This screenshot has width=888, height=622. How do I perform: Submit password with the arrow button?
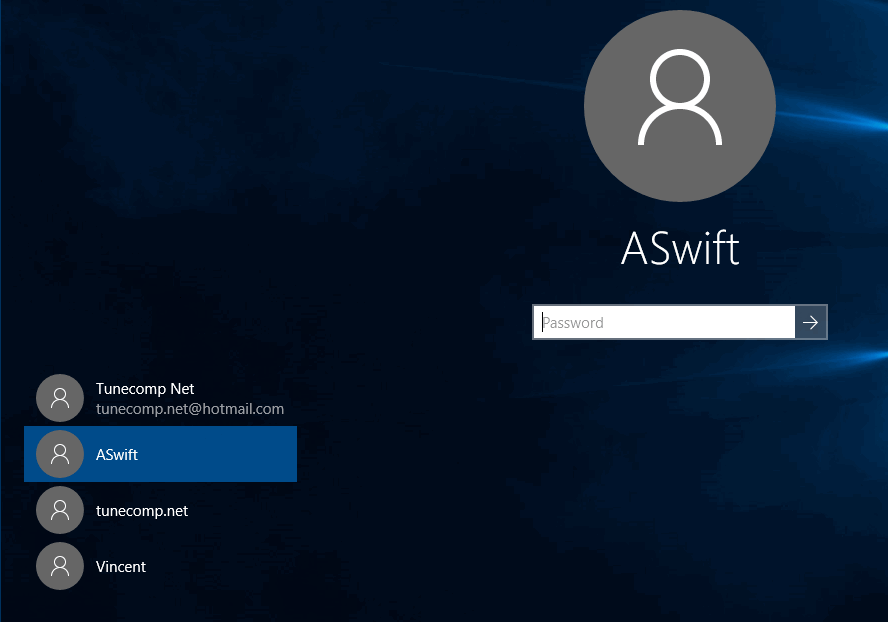(811, 322)
